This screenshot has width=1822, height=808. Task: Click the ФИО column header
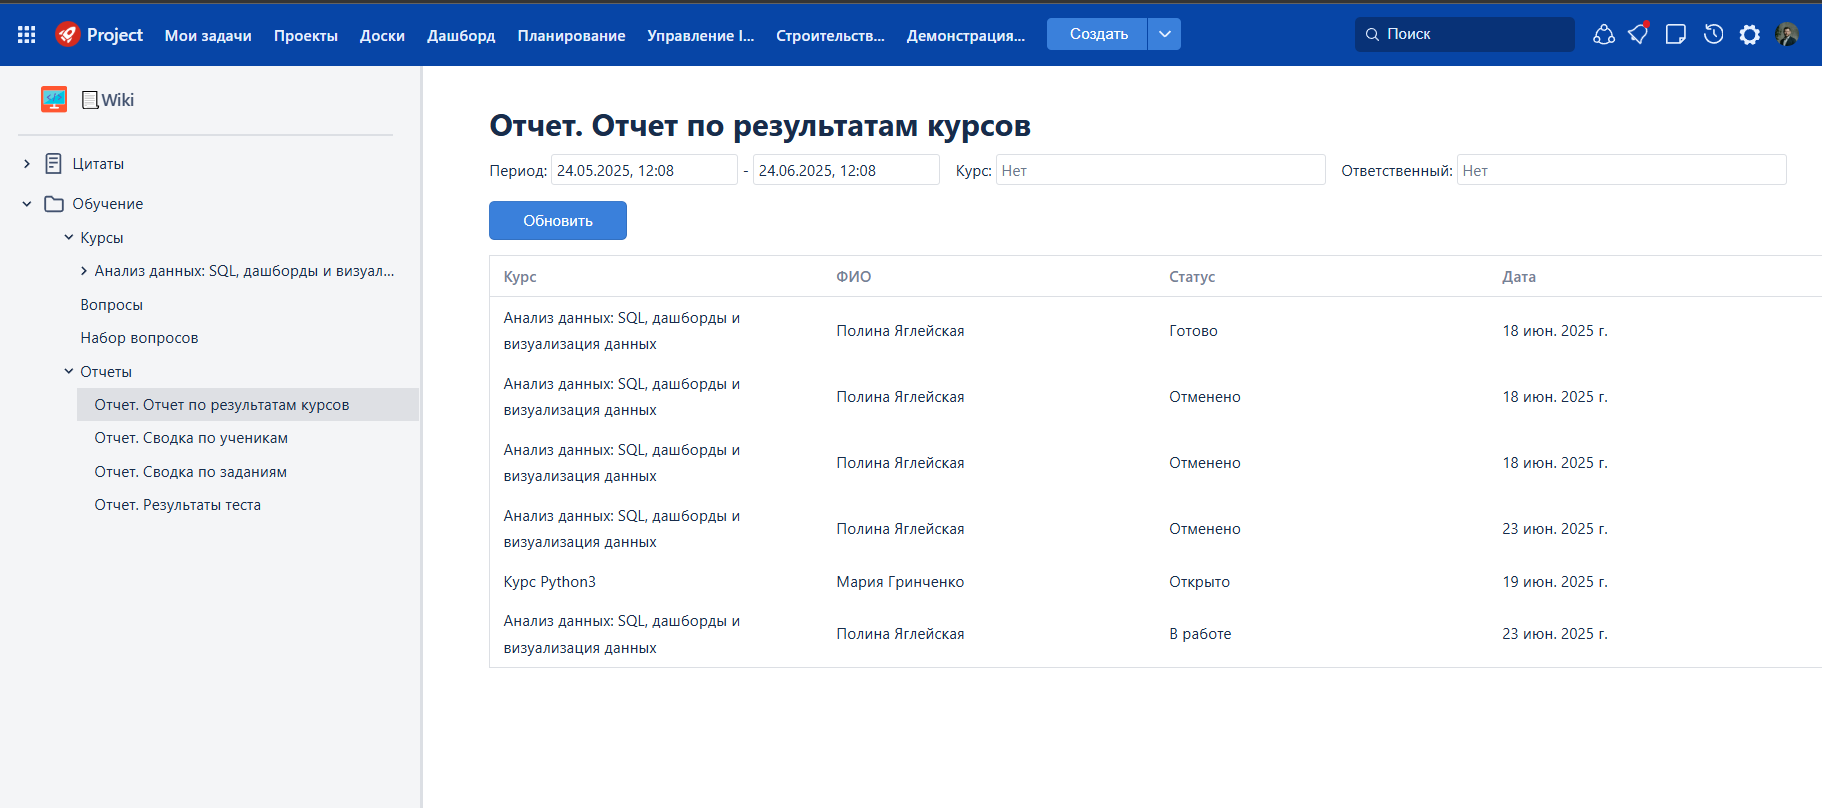click(x=854, y=277)
